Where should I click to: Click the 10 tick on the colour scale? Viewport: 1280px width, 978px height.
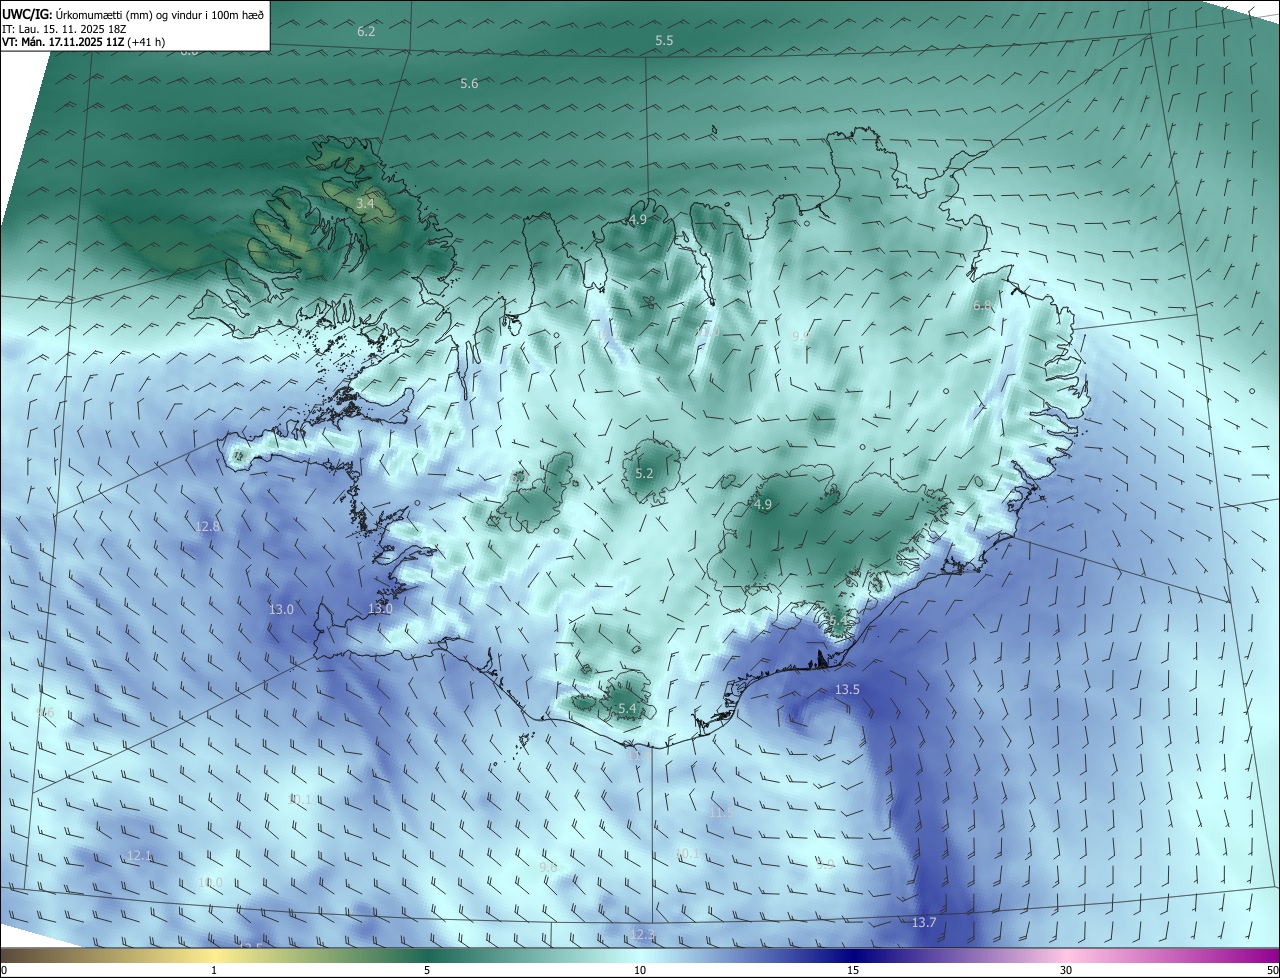pos(640,970)
